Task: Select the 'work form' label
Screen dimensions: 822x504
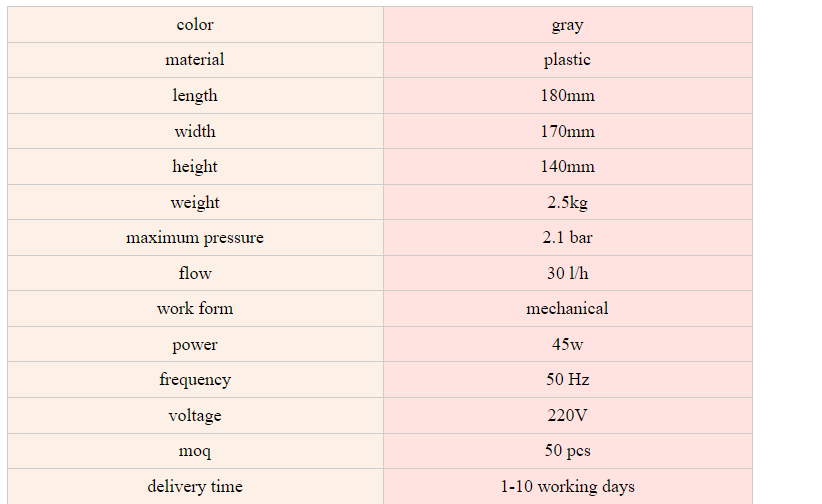Action: 195,309
